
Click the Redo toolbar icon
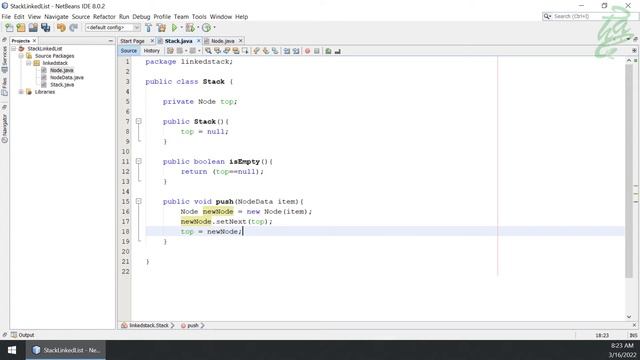pos(73,27)
